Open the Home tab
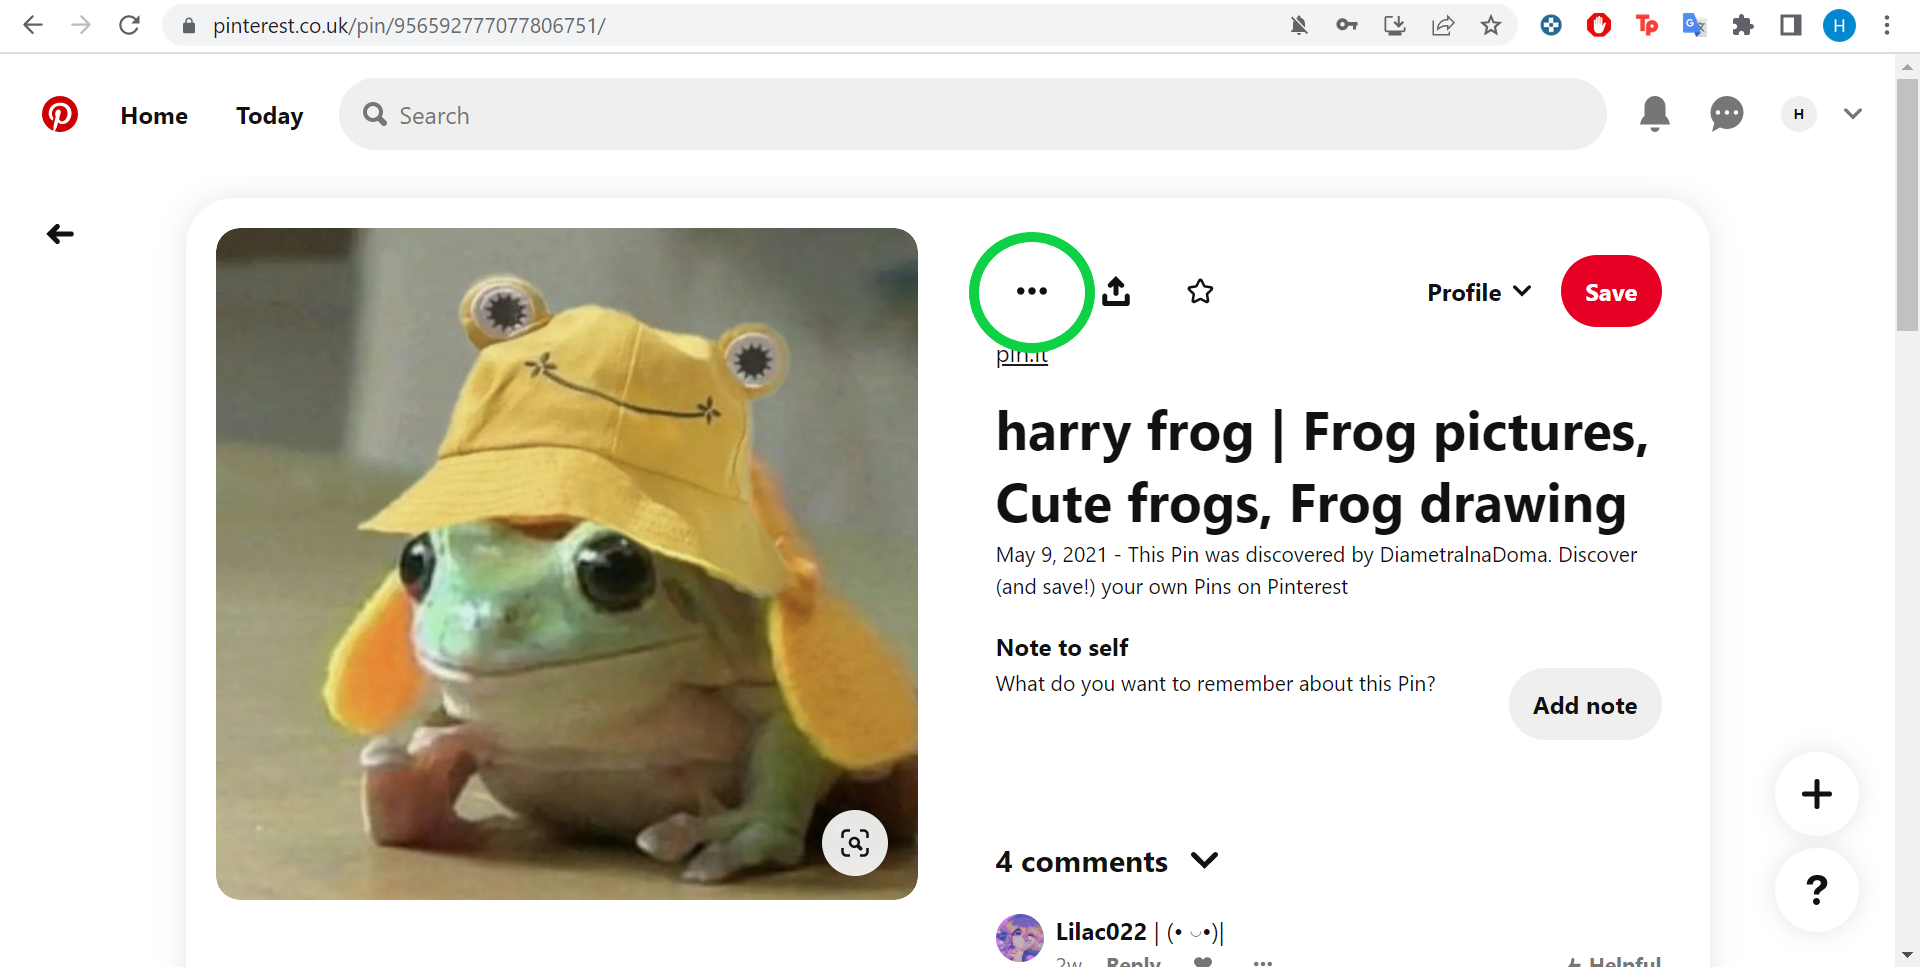 point(154,115)
